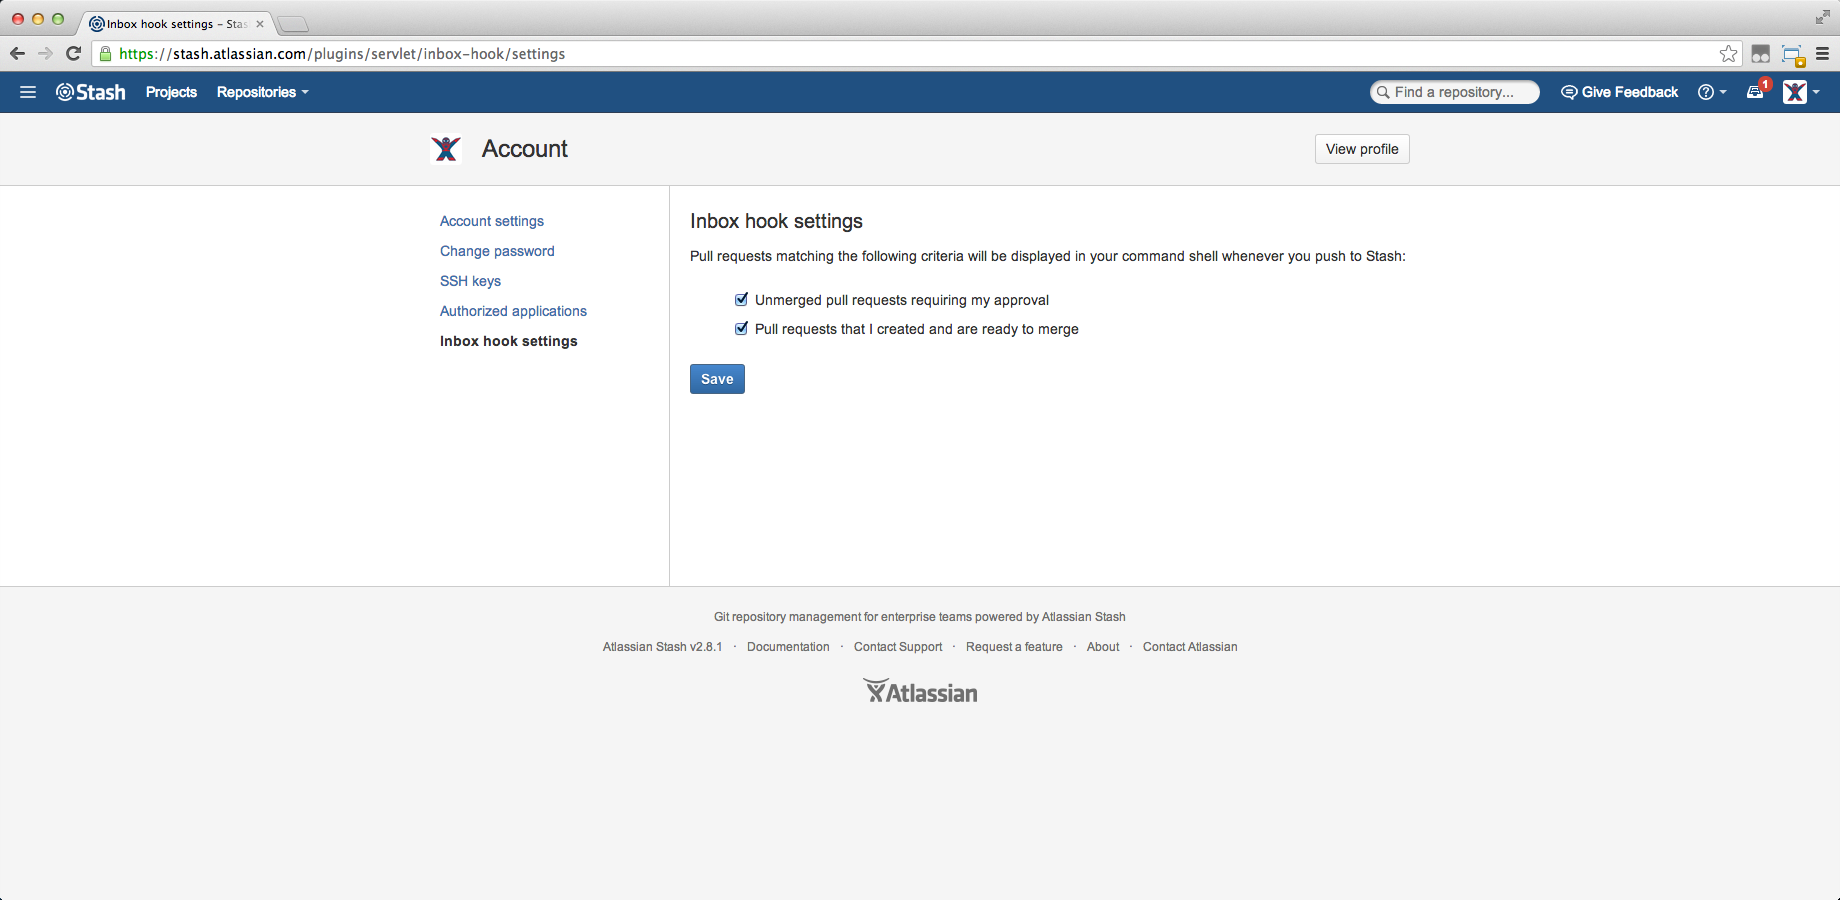Open the Projects menu item
The image size is (1840, 900).
click(x=171, y=92)
